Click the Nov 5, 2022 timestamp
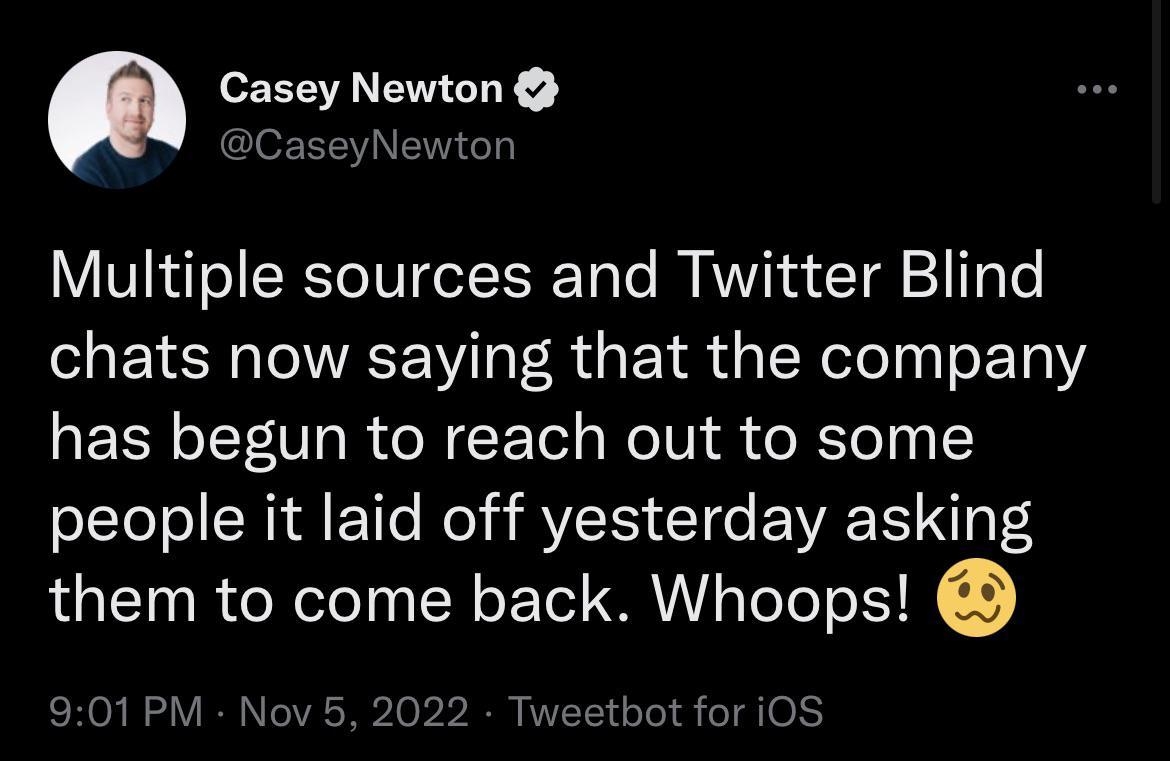The height and width of the screenshot is (761, 1170). 352,713
